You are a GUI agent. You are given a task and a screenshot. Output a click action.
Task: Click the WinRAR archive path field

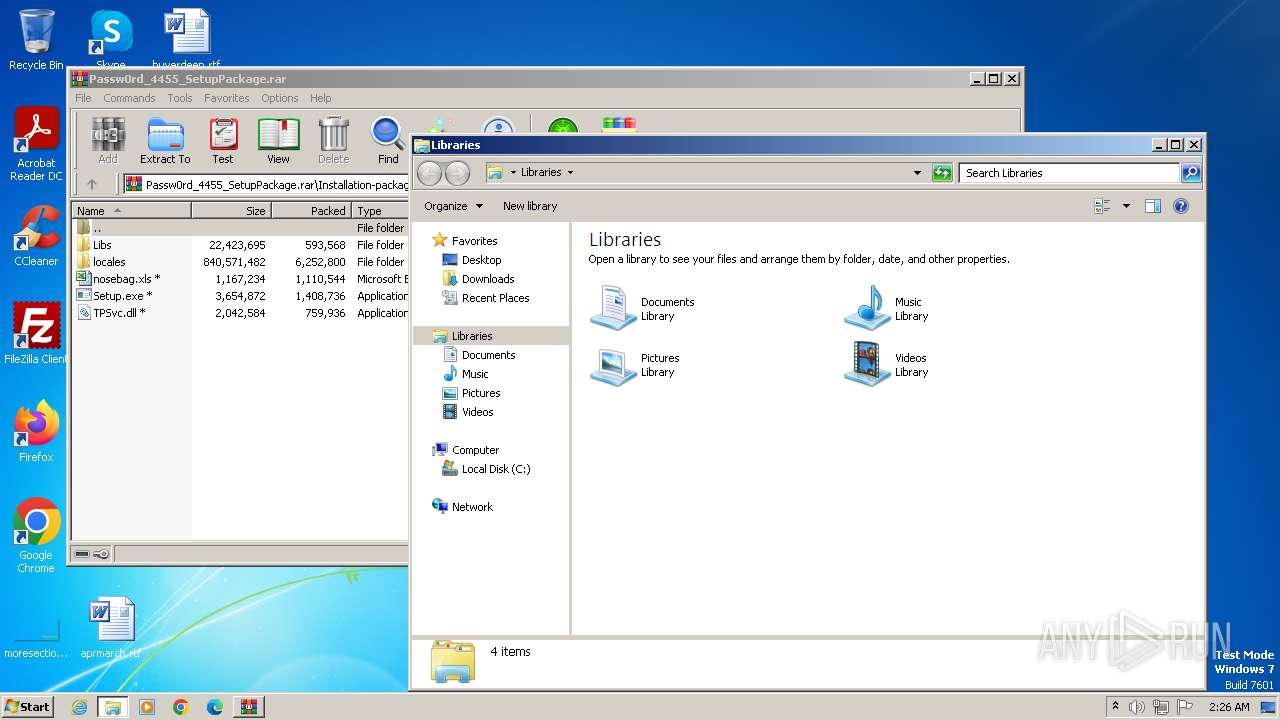[266, 184]
